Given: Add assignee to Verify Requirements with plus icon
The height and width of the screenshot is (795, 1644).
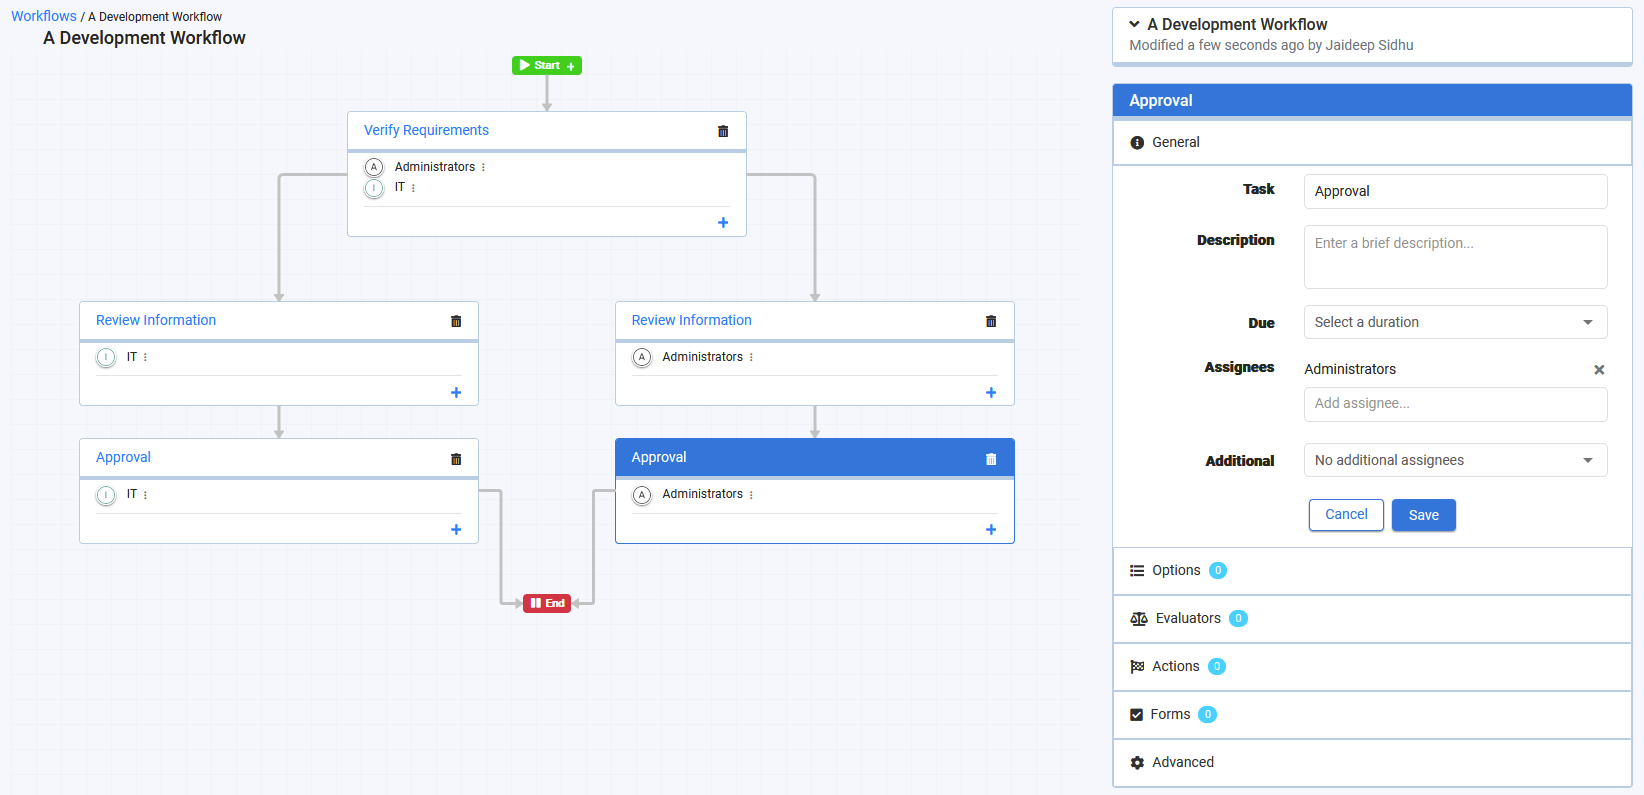Looking at the screenshot, I should point(723,223).
